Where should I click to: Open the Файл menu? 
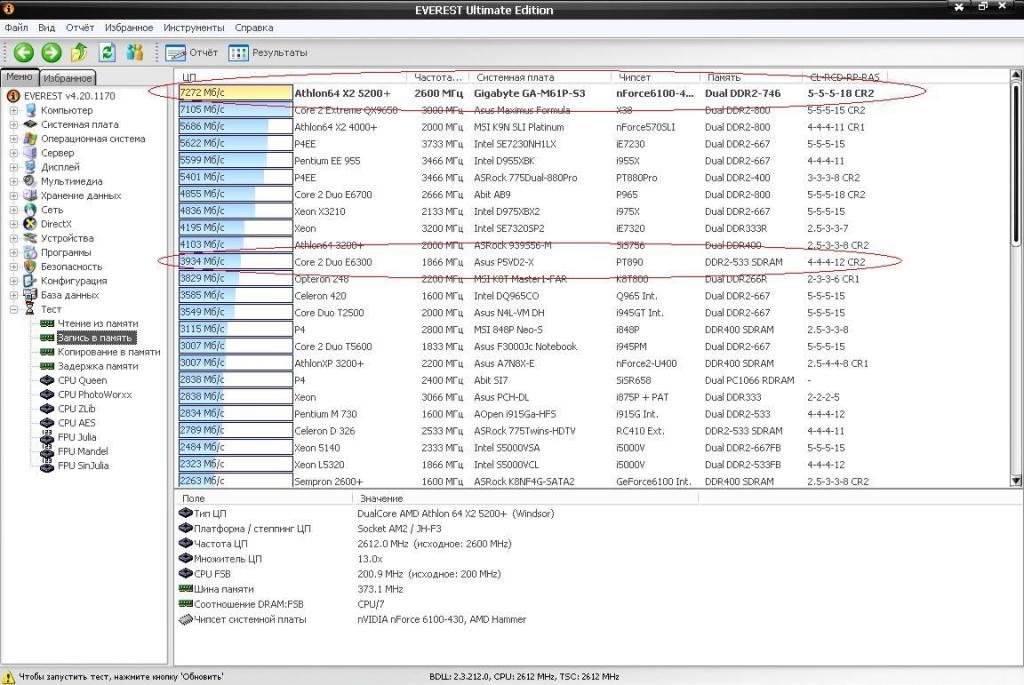tap(16, 27)
